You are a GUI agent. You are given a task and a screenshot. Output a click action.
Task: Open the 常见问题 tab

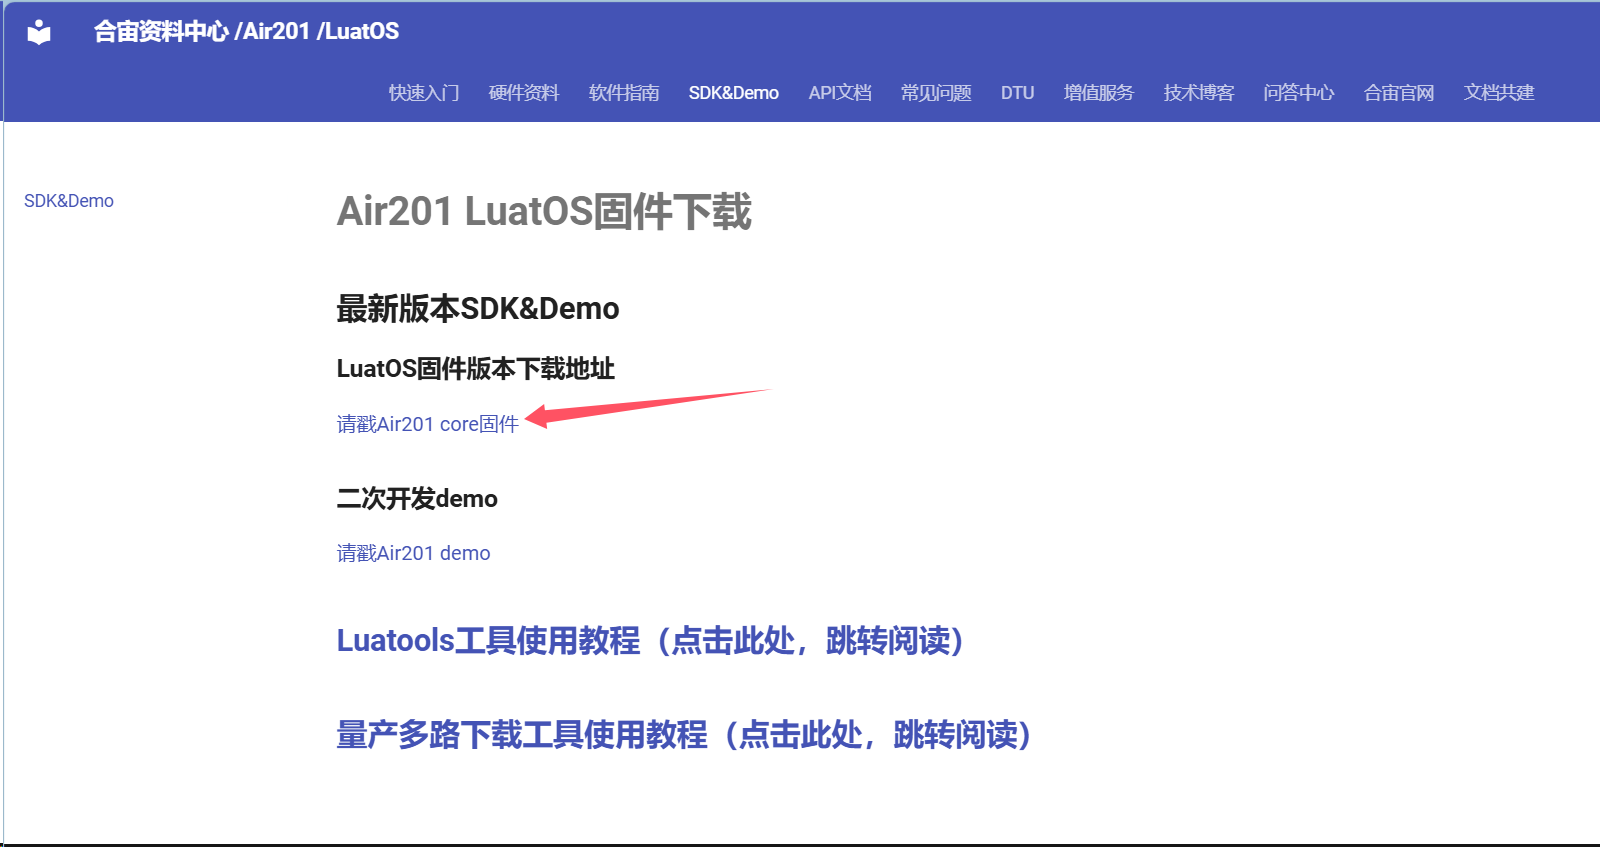coord(936,93)
